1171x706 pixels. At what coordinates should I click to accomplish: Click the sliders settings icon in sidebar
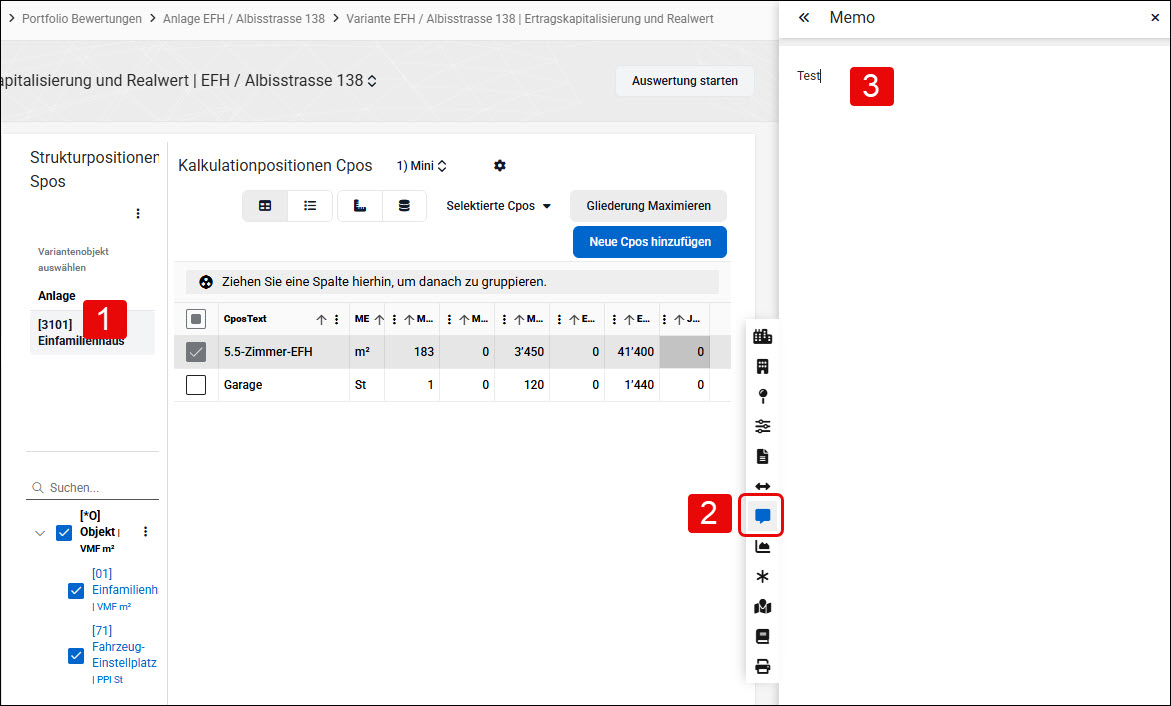click(x=762, y=426)
